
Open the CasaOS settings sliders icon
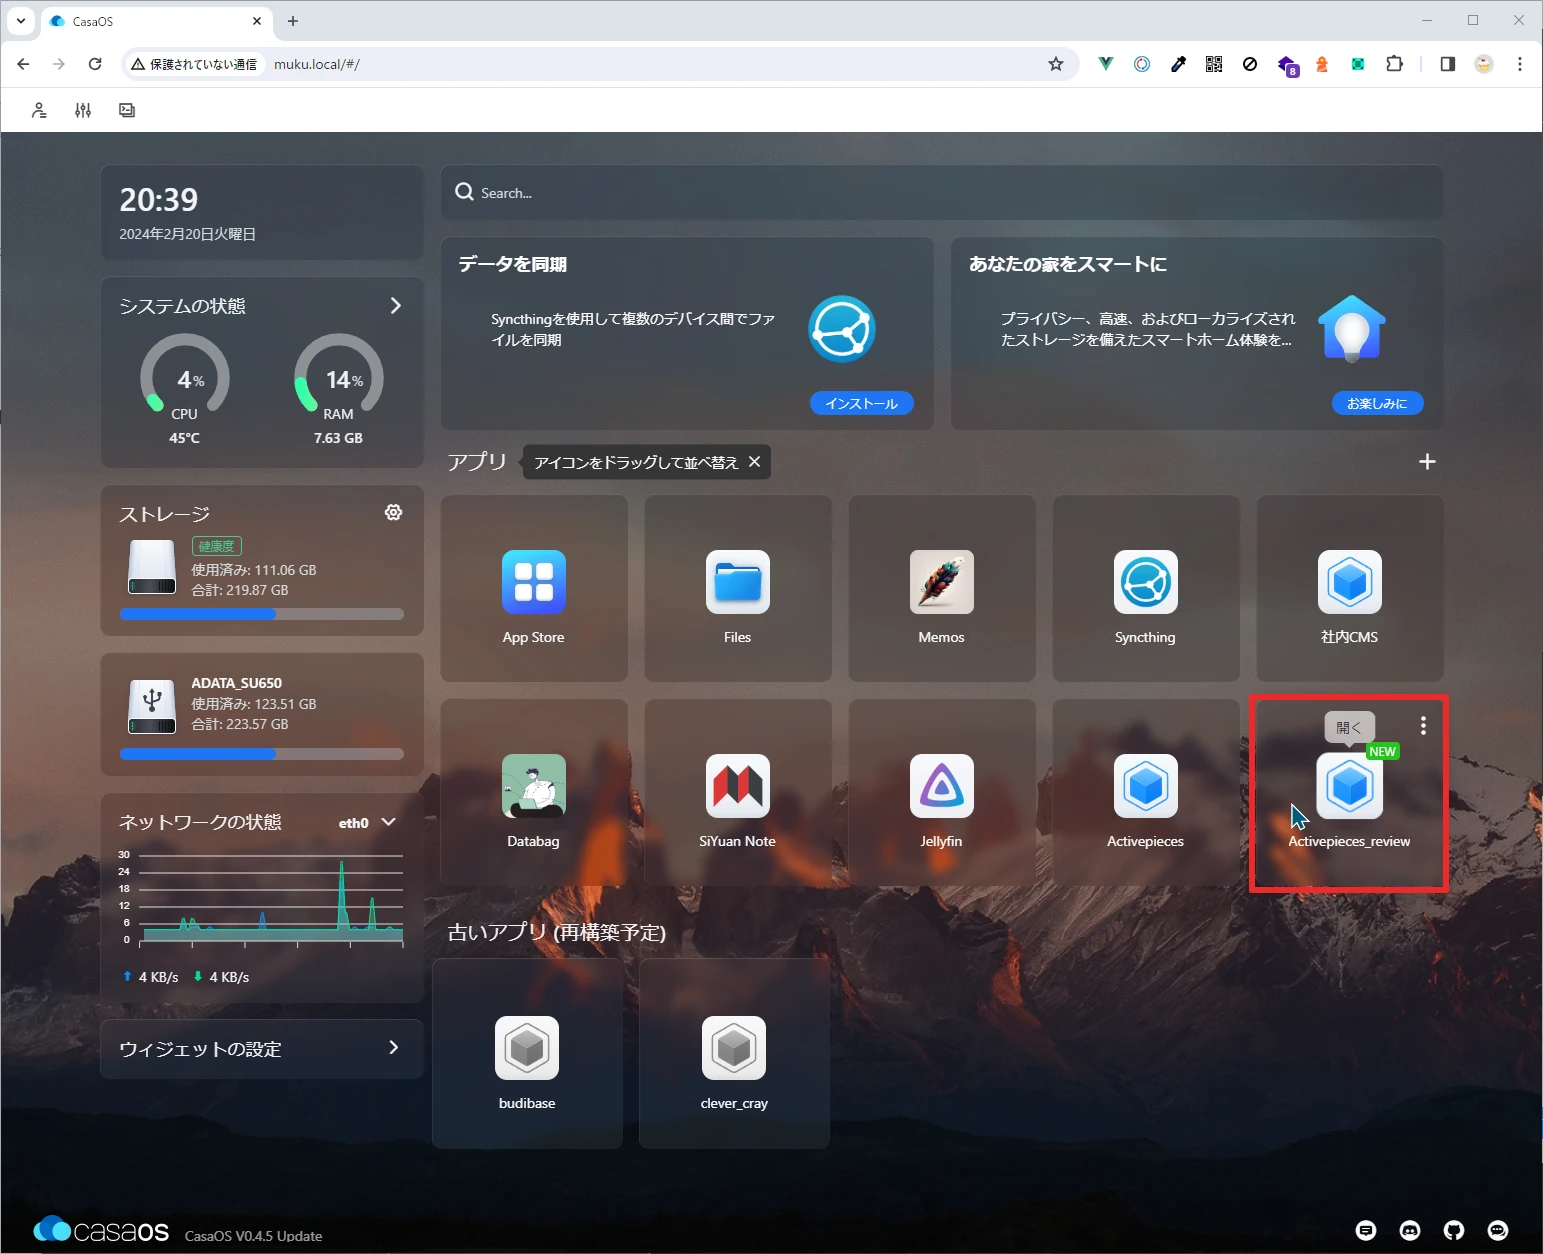[x=83, y=110]
